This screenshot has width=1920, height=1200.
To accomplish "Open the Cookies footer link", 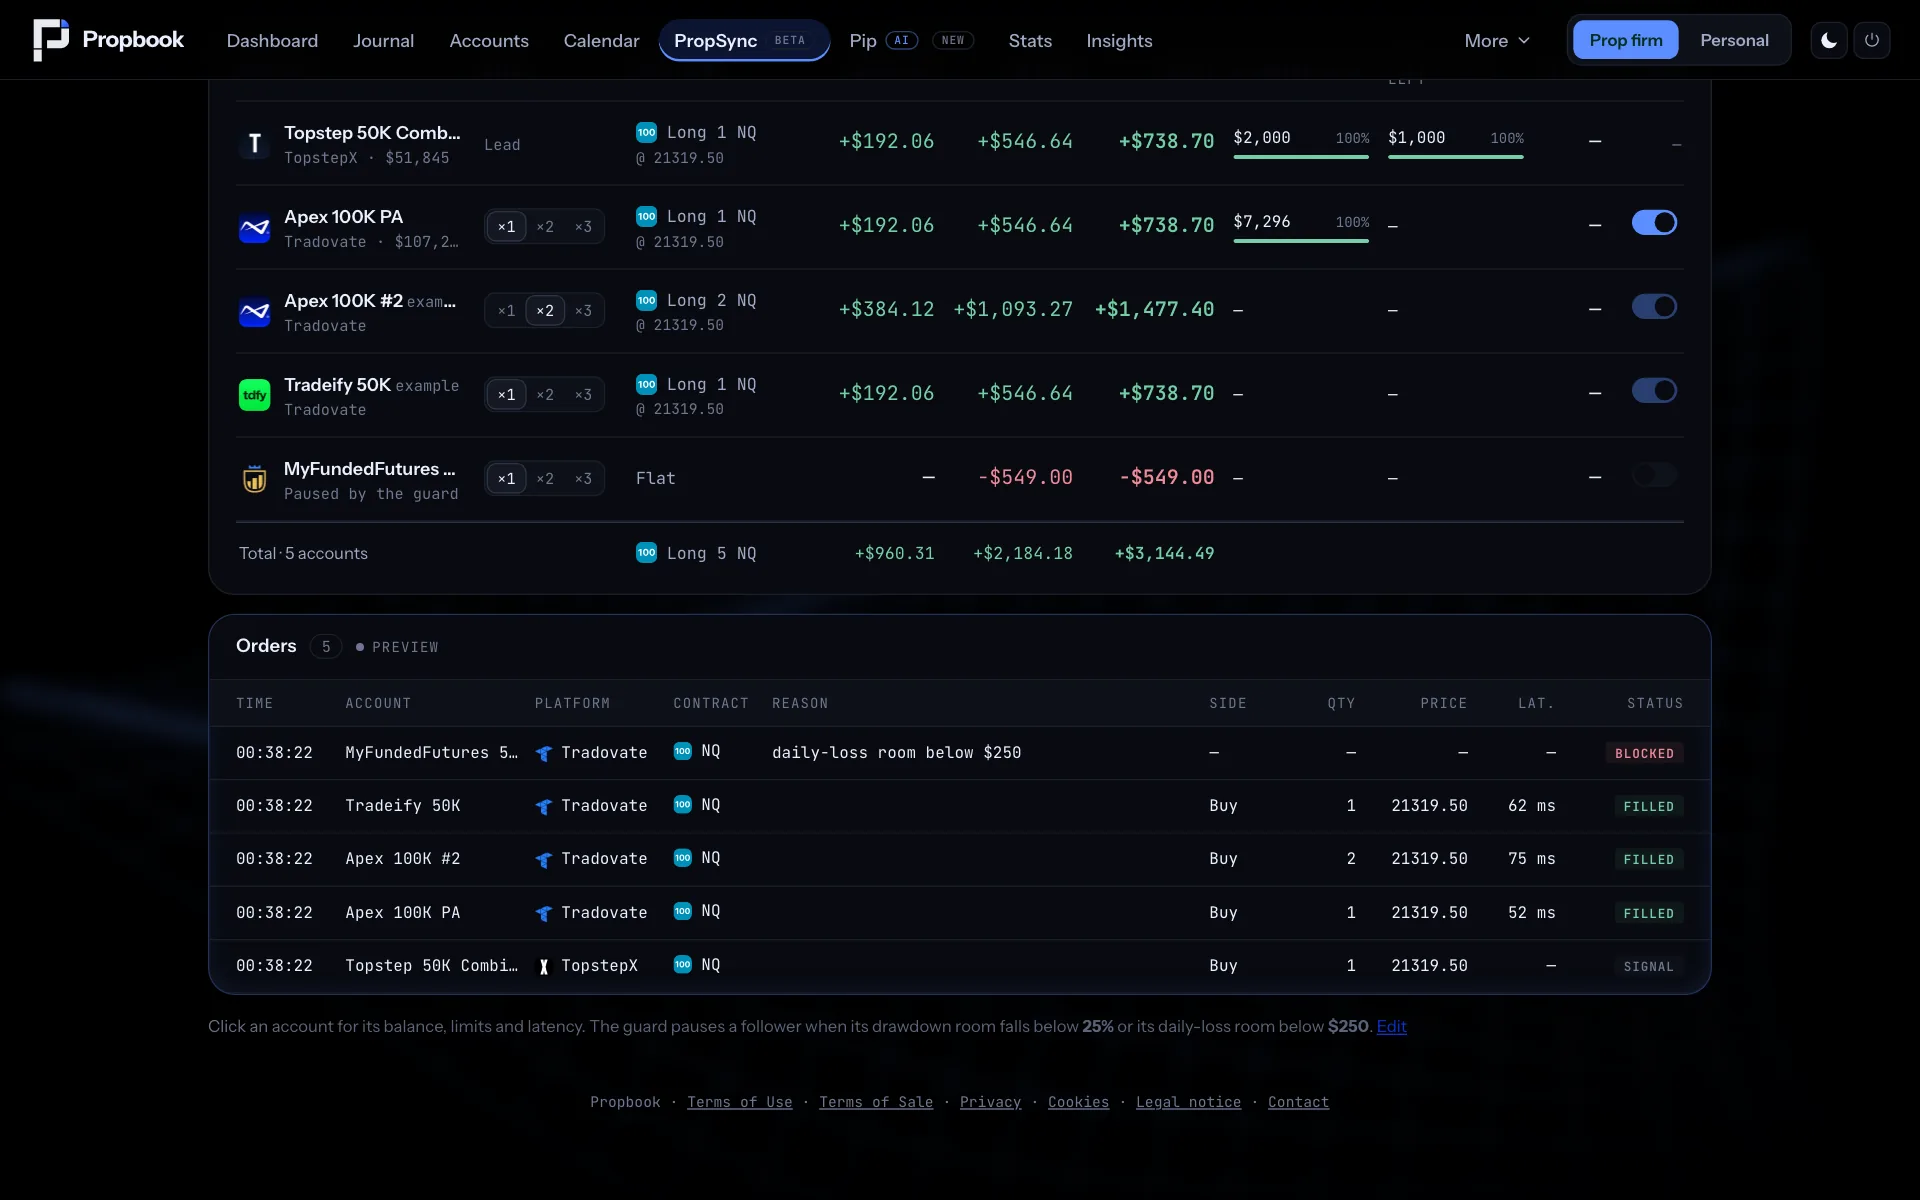I will [1078, 1102].
